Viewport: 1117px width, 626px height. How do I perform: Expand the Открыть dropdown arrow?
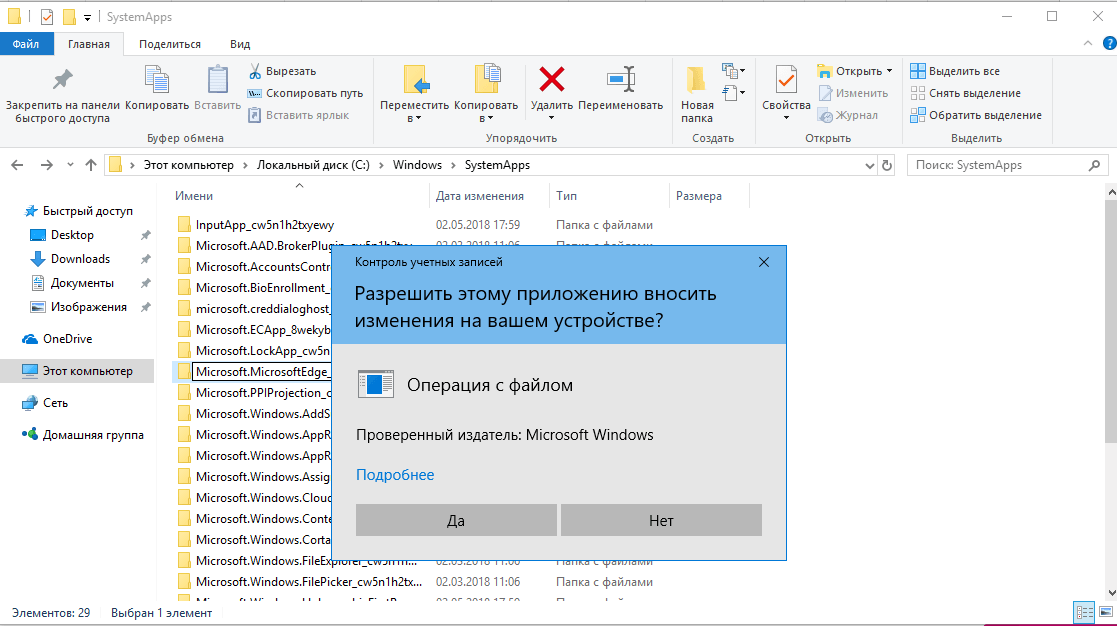point(890,71)
